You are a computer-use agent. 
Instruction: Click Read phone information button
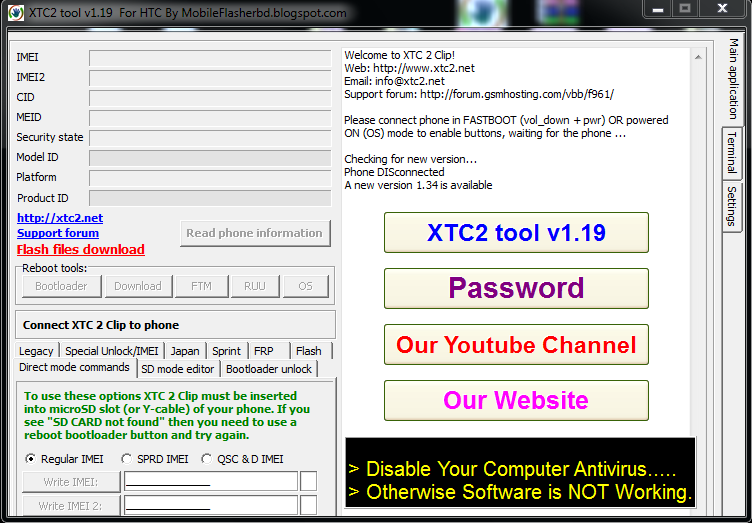pos(255,233)
